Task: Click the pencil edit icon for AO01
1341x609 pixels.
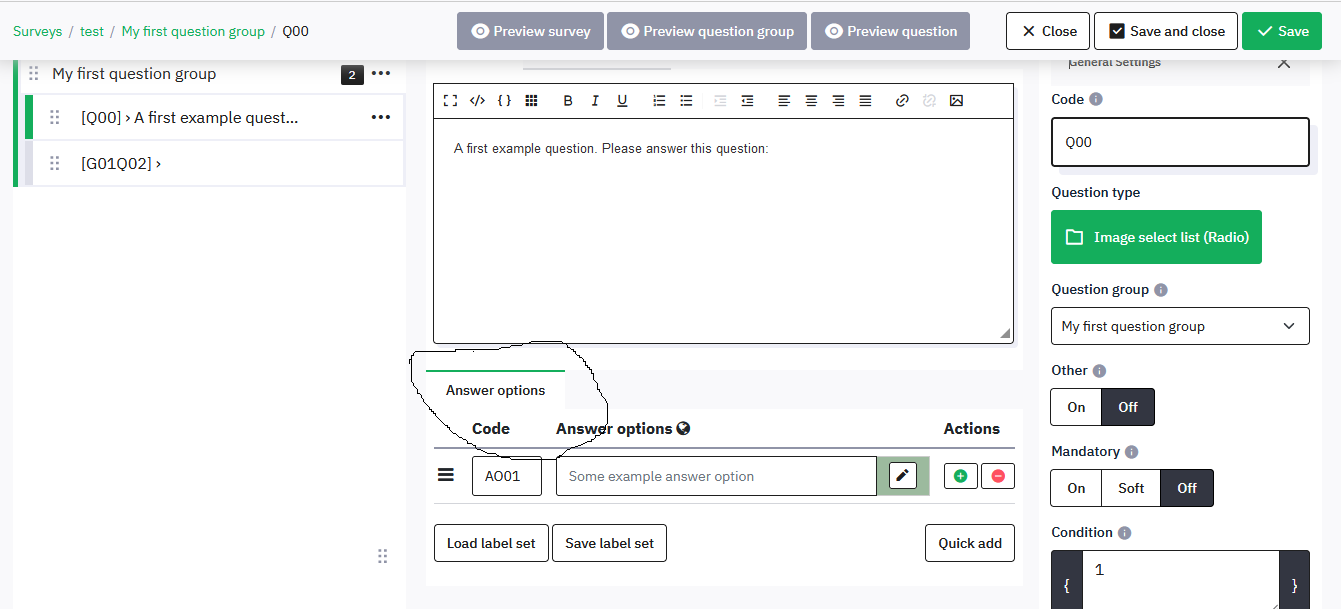Action: tap(903, 476)
